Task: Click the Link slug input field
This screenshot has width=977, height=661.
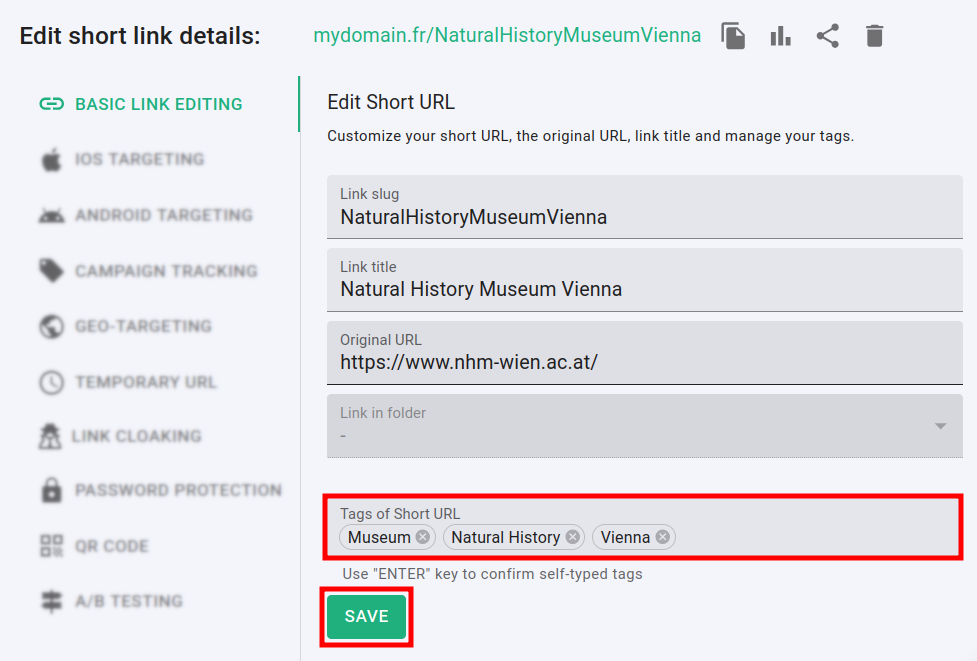Action: [644, 217]
